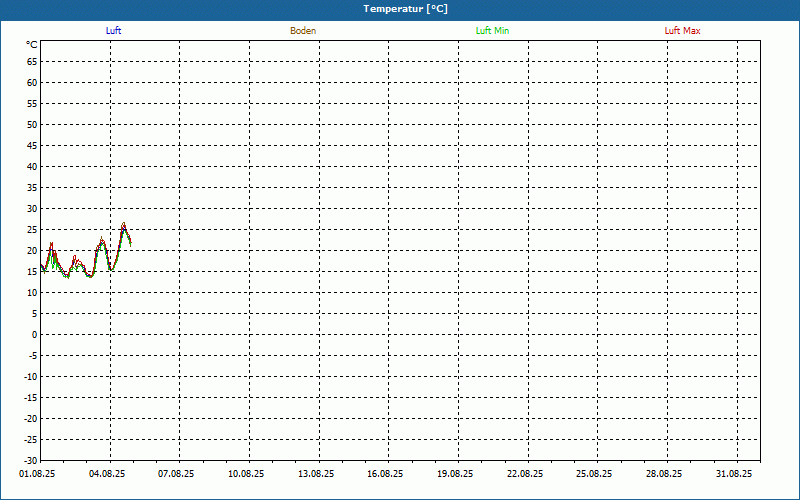
Task: Click the 35 value on temperature axis
Action: click(32, 188)
